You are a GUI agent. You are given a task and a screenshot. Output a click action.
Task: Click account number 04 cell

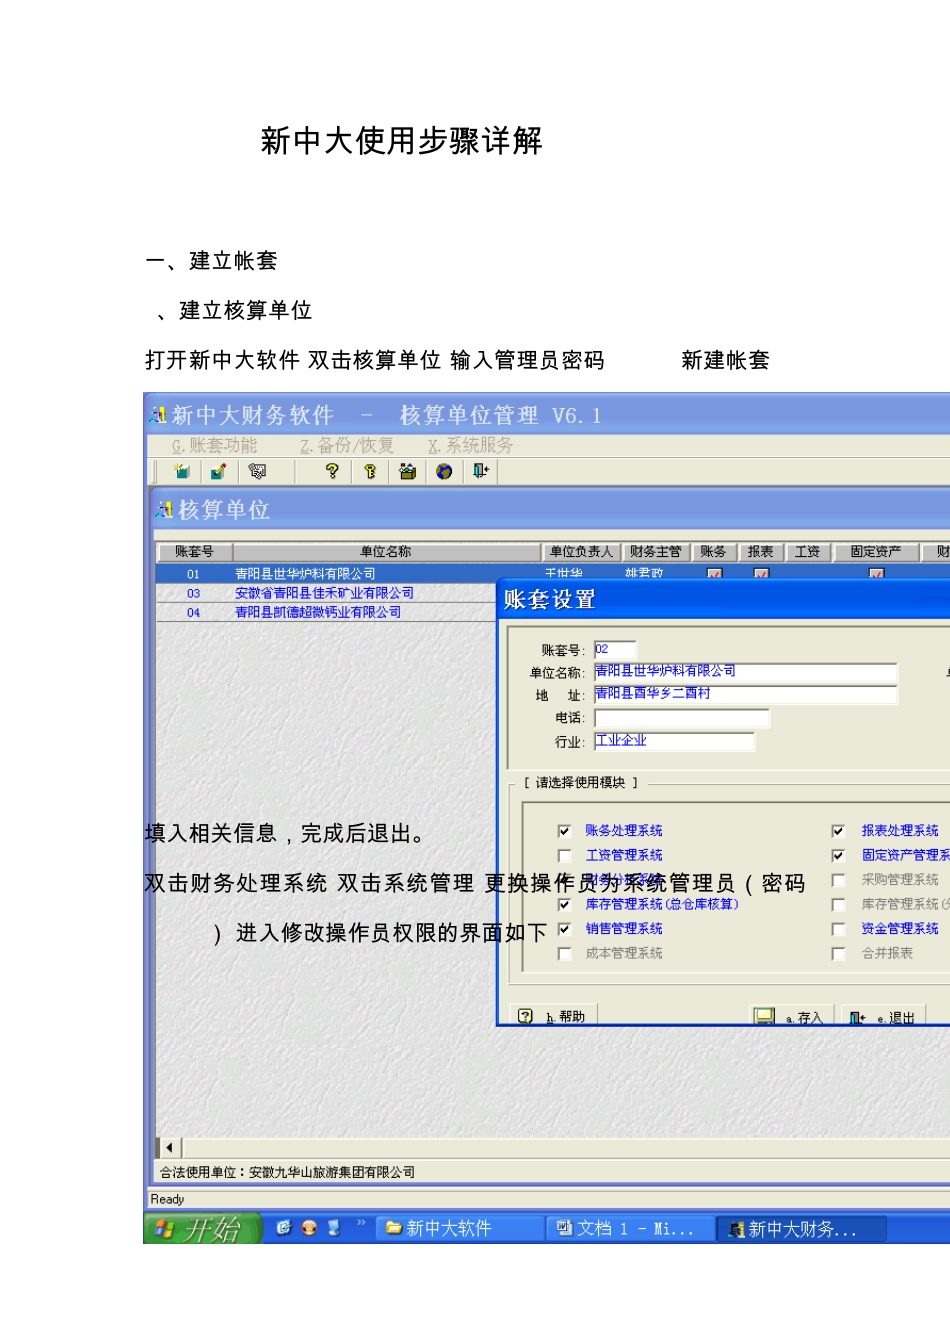tap(194, 612)
